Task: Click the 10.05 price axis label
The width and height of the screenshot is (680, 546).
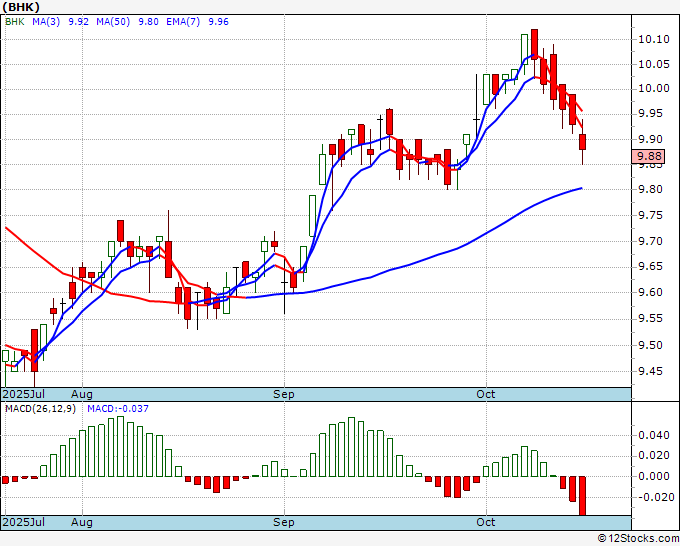Action: pos(654,65)
